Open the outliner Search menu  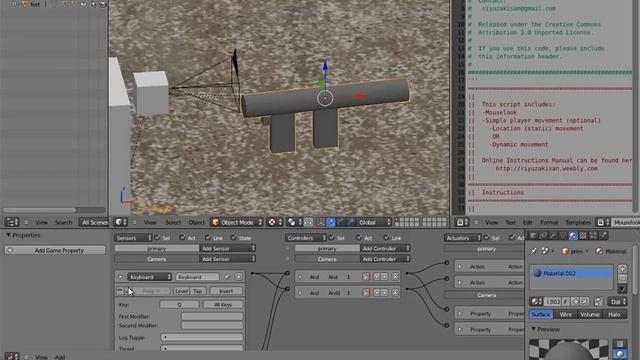63,222
